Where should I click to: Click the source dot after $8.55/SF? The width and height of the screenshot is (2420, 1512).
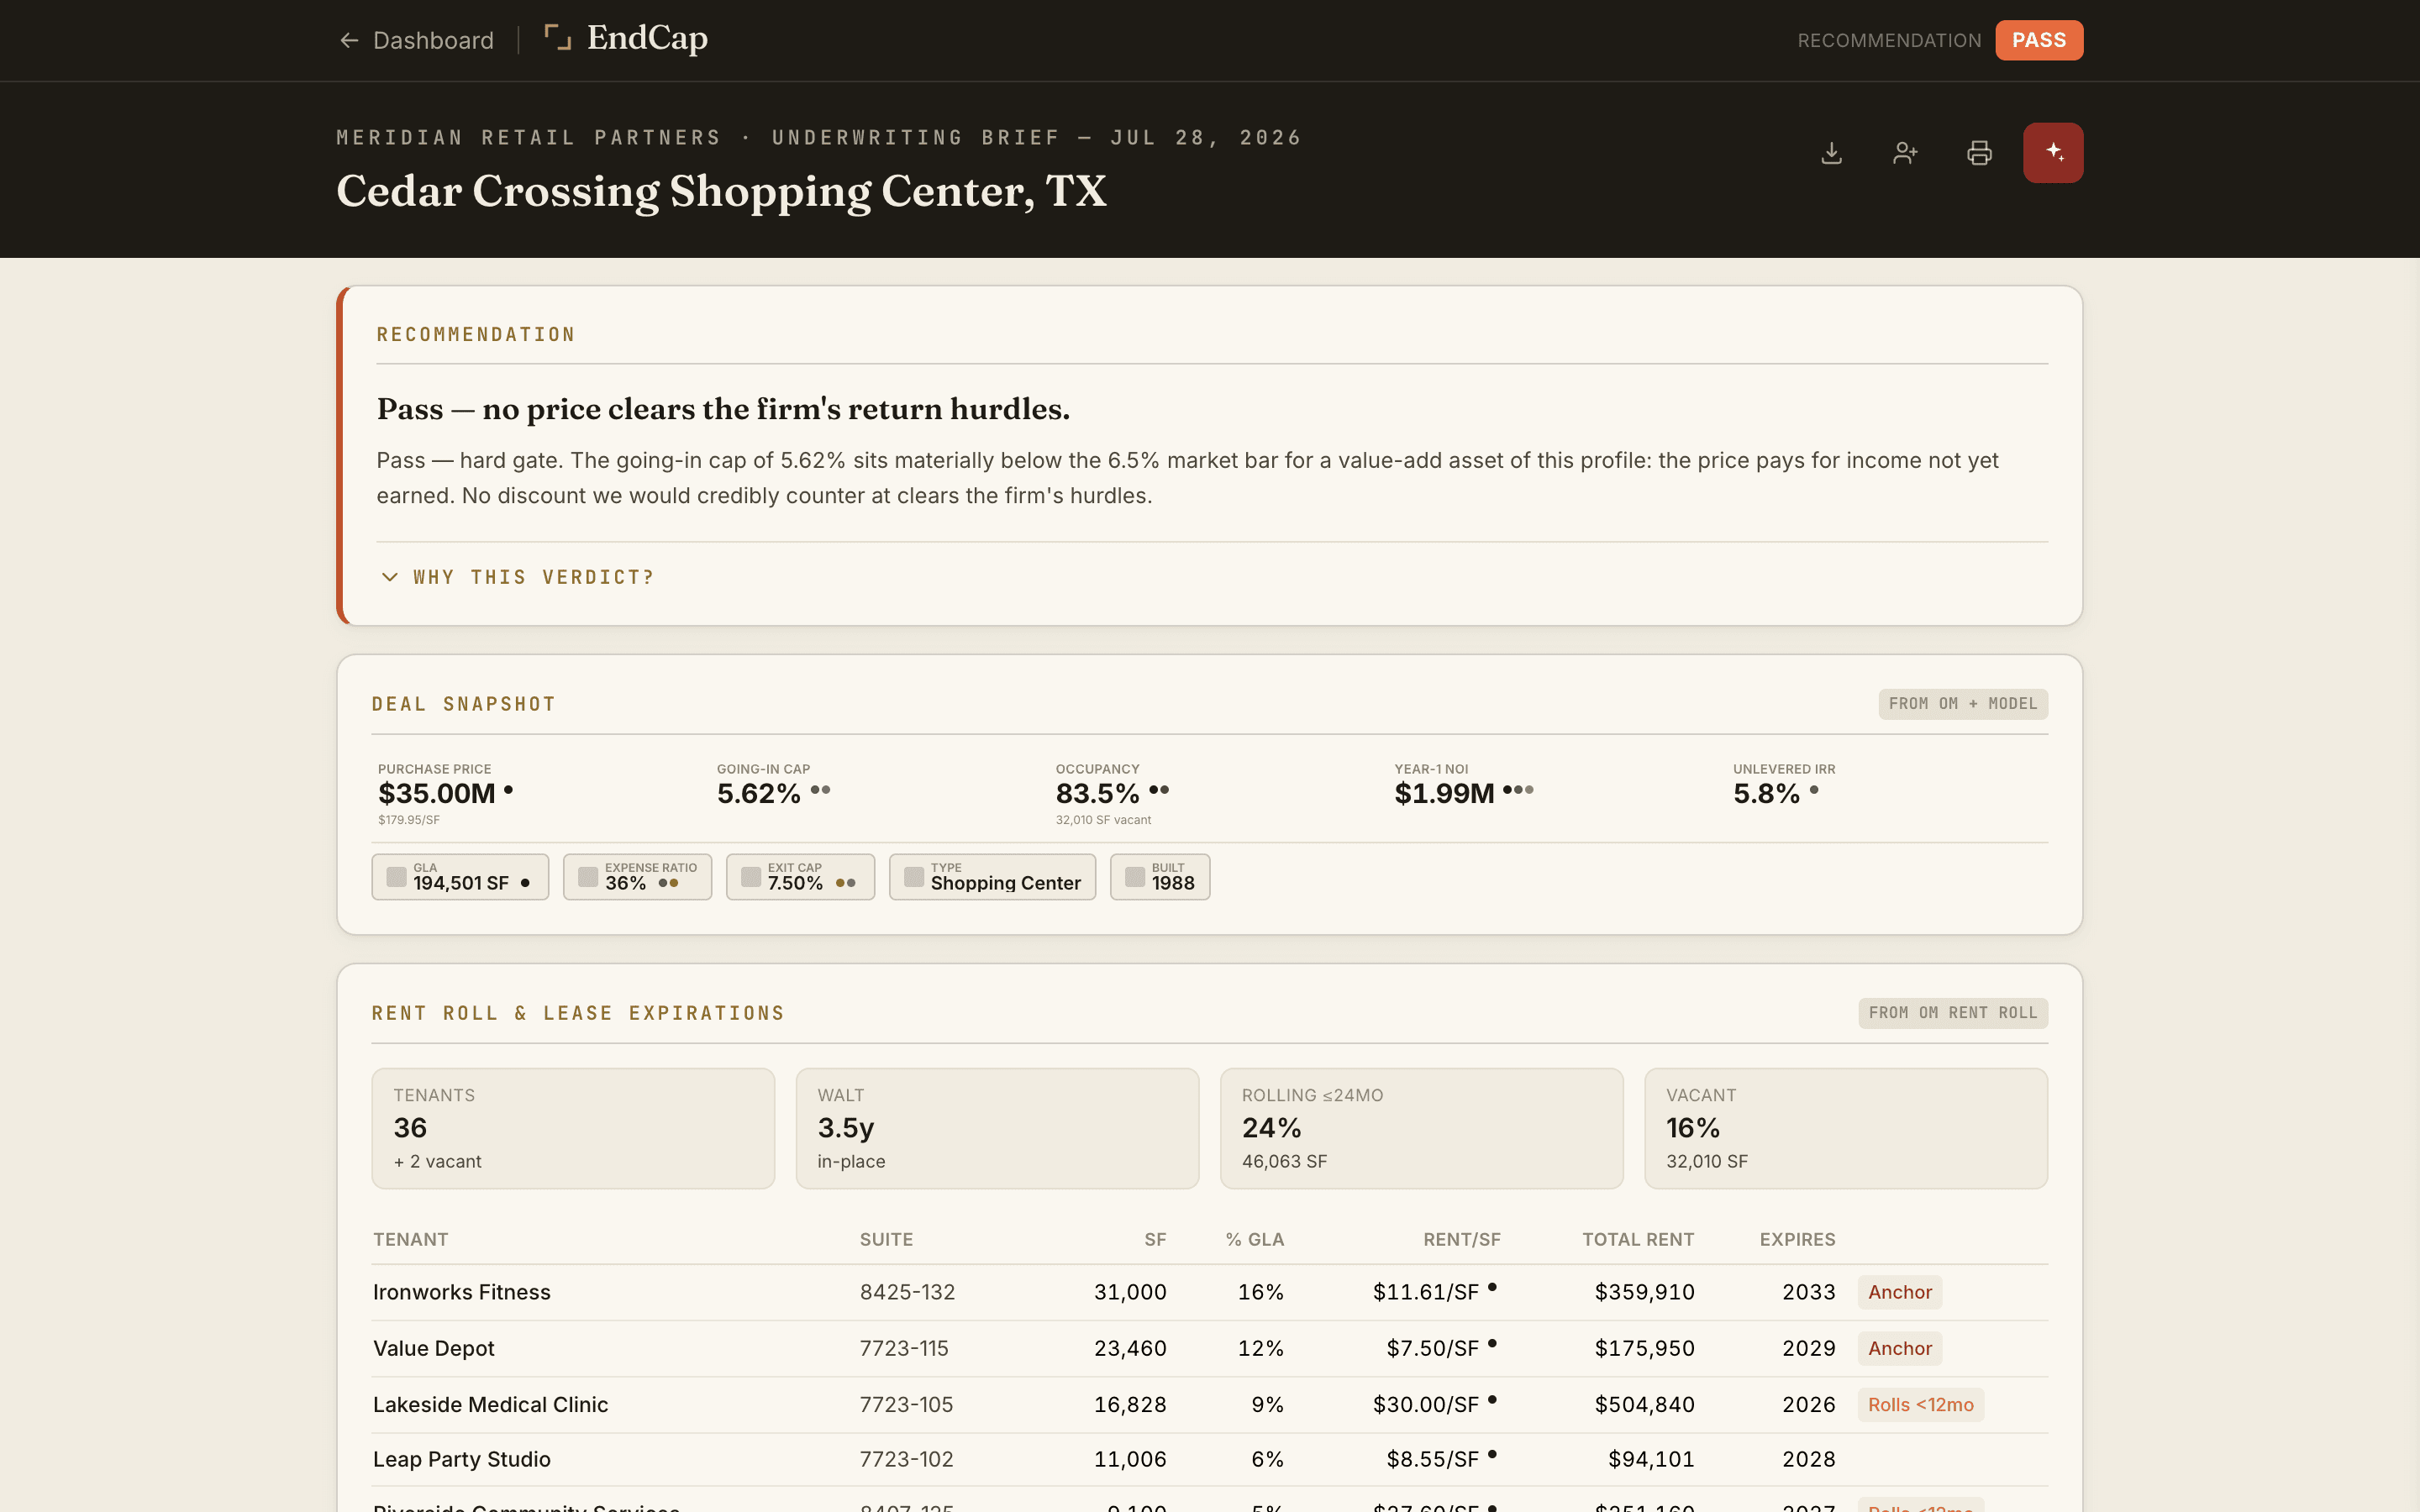point(1492,1455)
